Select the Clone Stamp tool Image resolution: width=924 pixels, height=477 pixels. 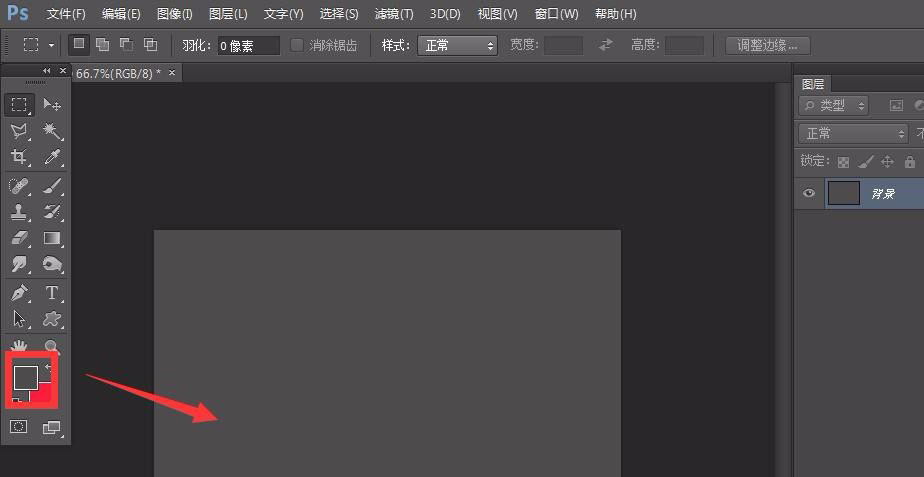pyautogui.click(x=19, y=212)
